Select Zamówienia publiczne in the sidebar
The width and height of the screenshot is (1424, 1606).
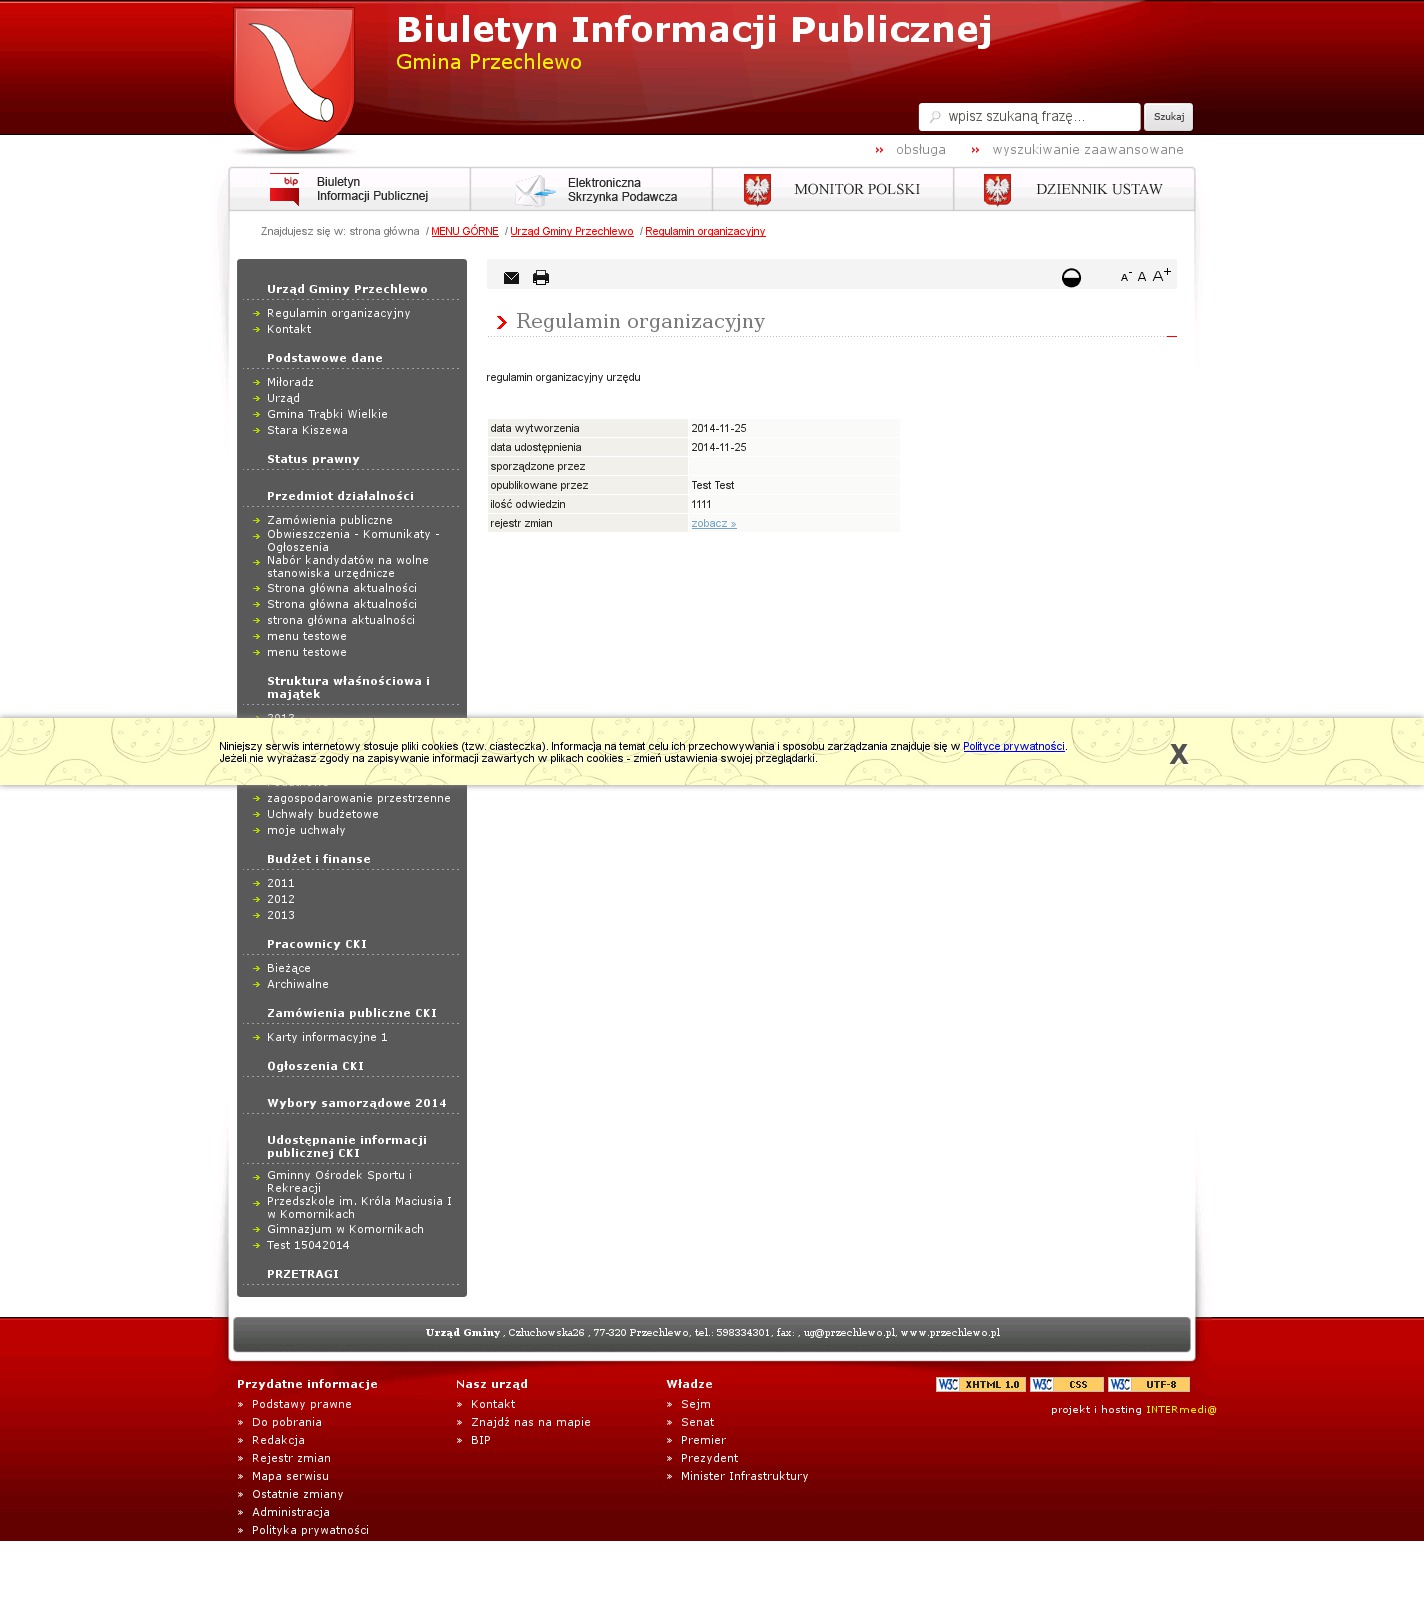[x=329, y=520]
